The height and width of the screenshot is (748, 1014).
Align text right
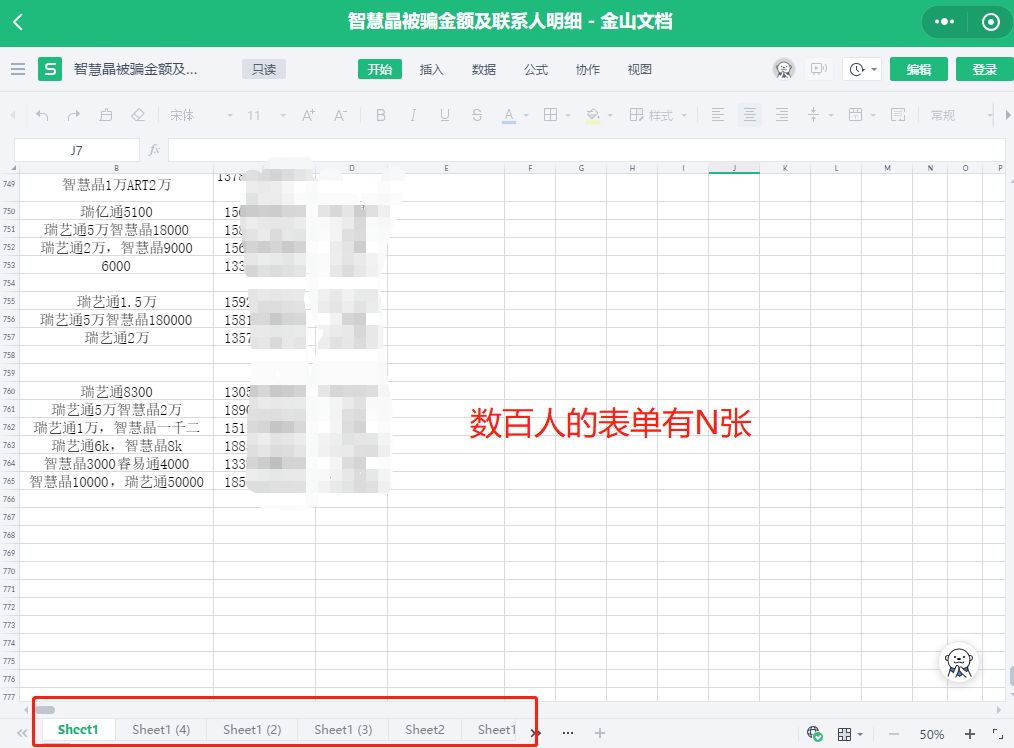pos(782,115)
